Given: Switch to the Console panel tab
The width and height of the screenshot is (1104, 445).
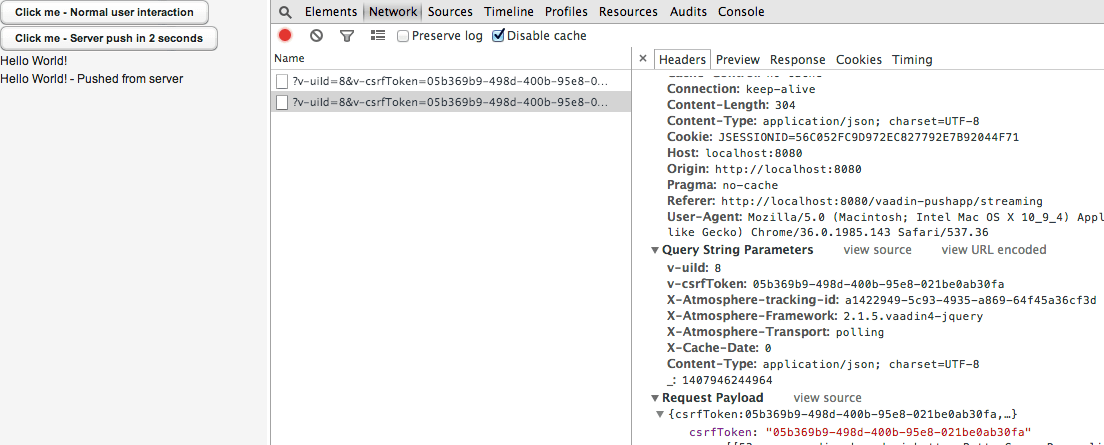Looking at the screenshot, I should tap(741, 12).
